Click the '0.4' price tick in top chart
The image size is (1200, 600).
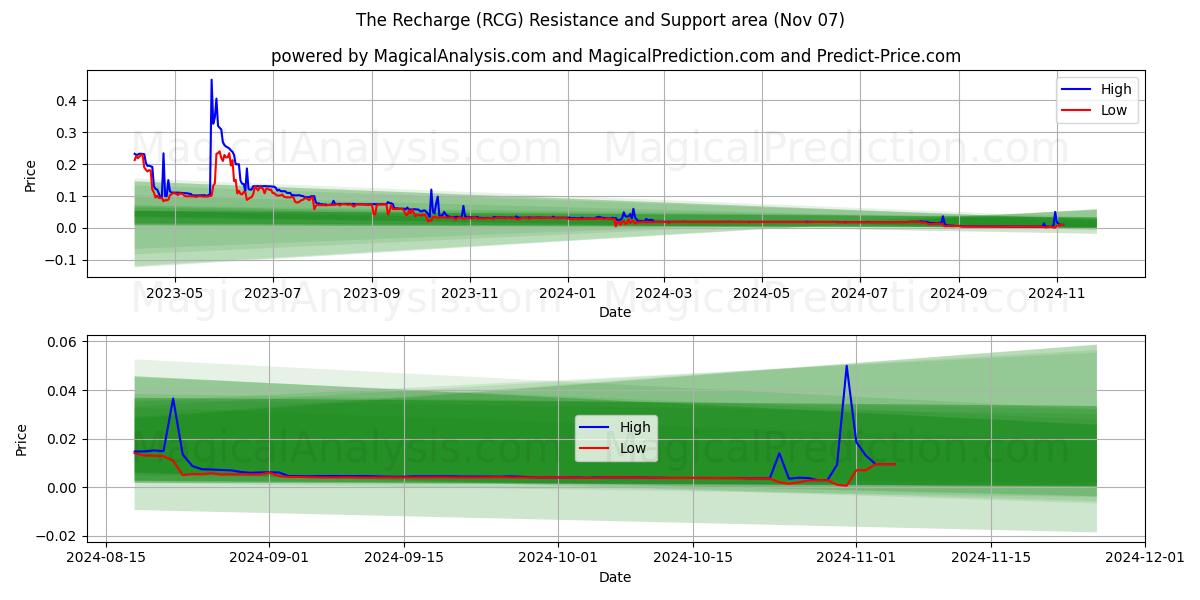pos(68,101)
